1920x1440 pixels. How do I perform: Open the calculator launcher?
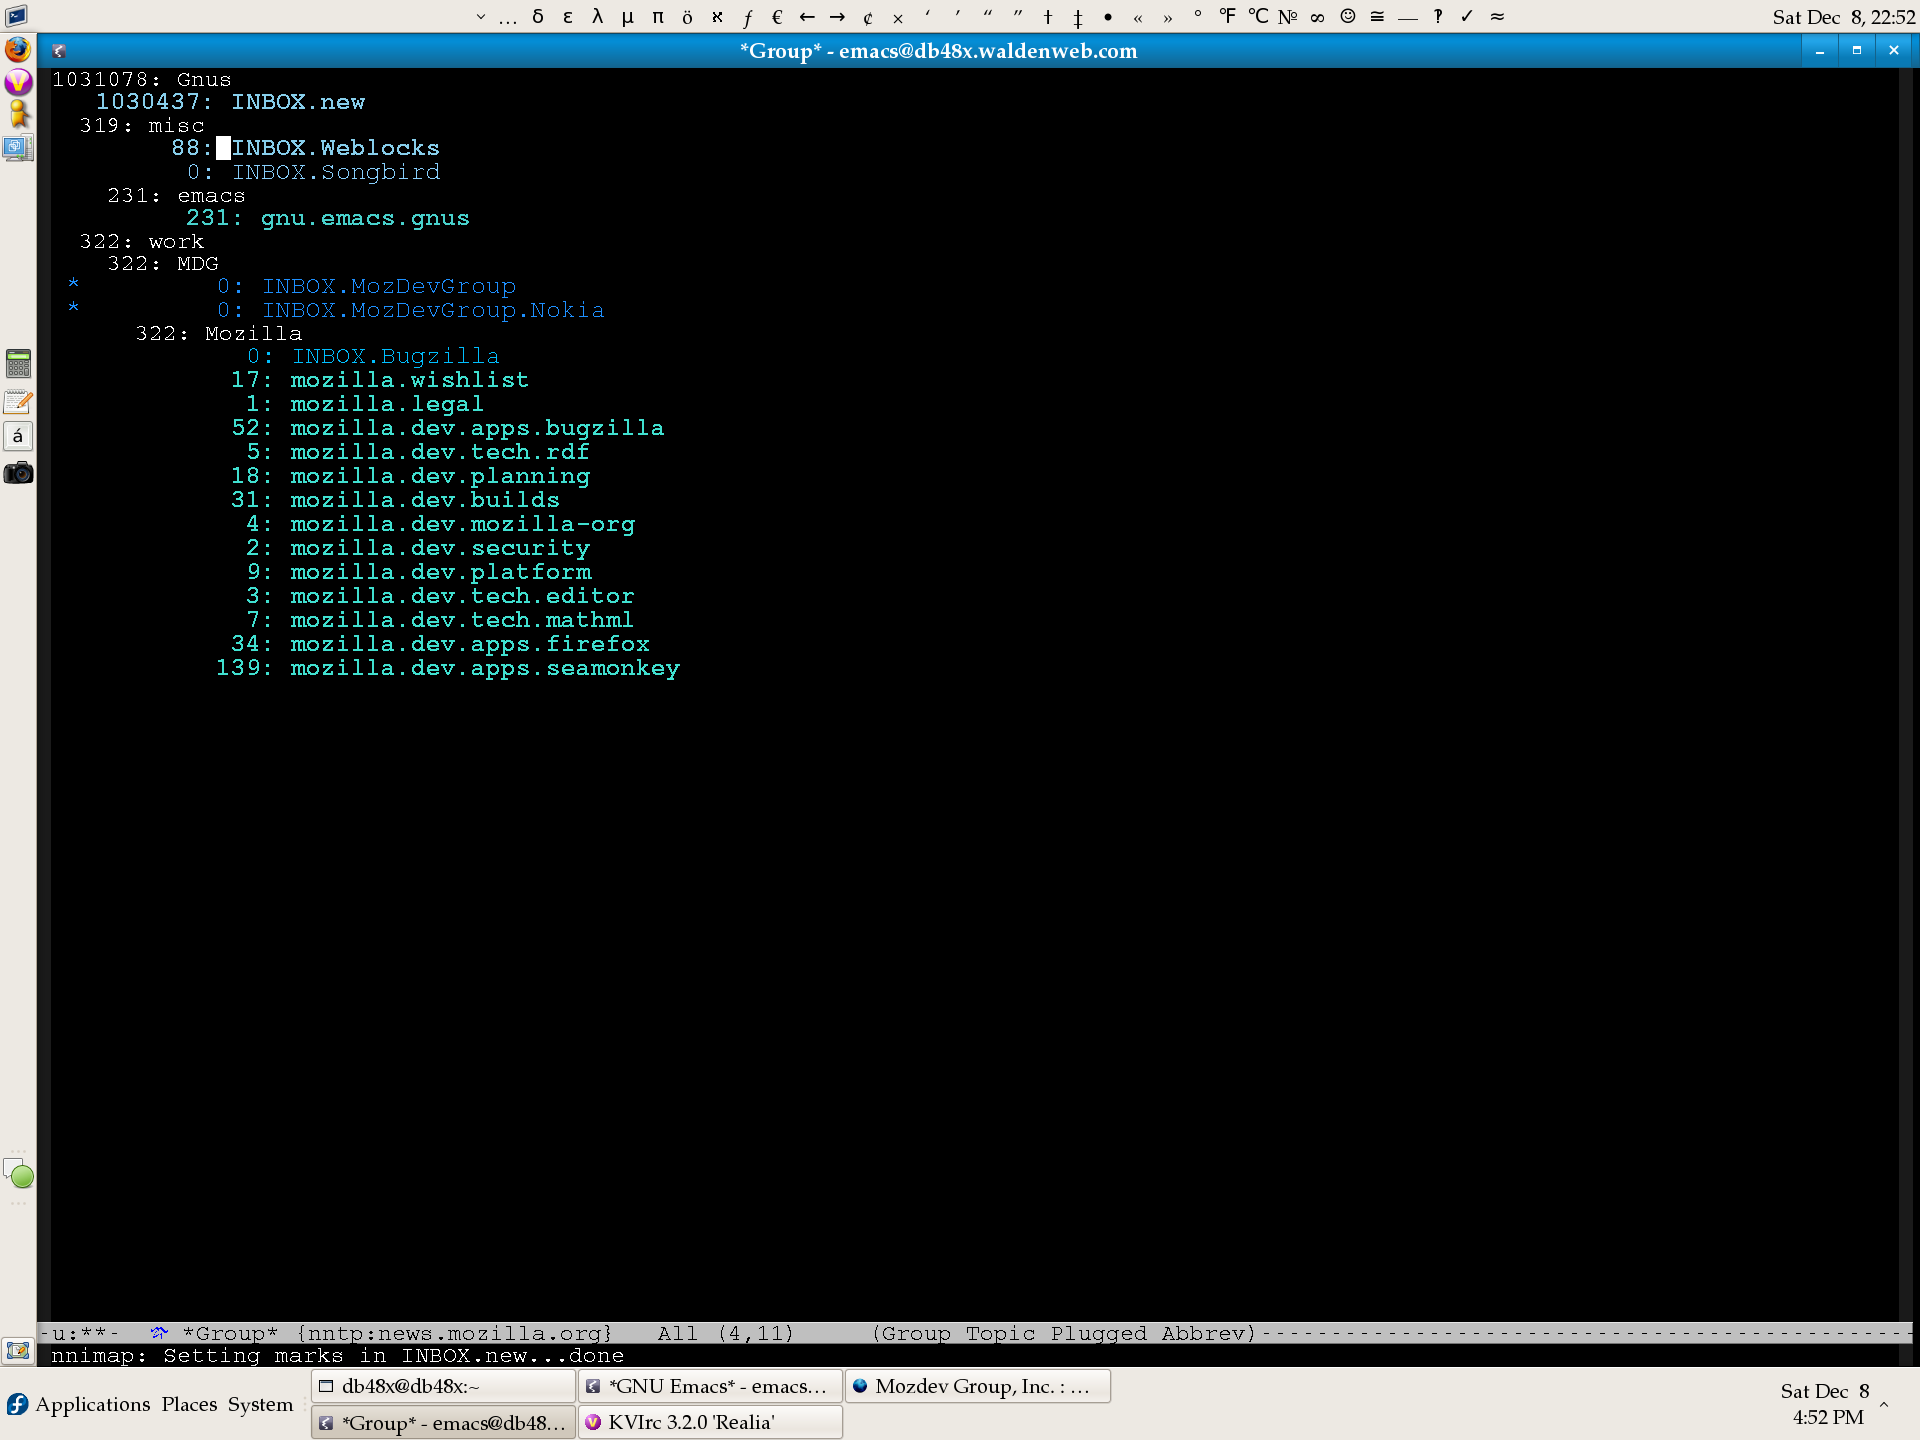point(18,363)
